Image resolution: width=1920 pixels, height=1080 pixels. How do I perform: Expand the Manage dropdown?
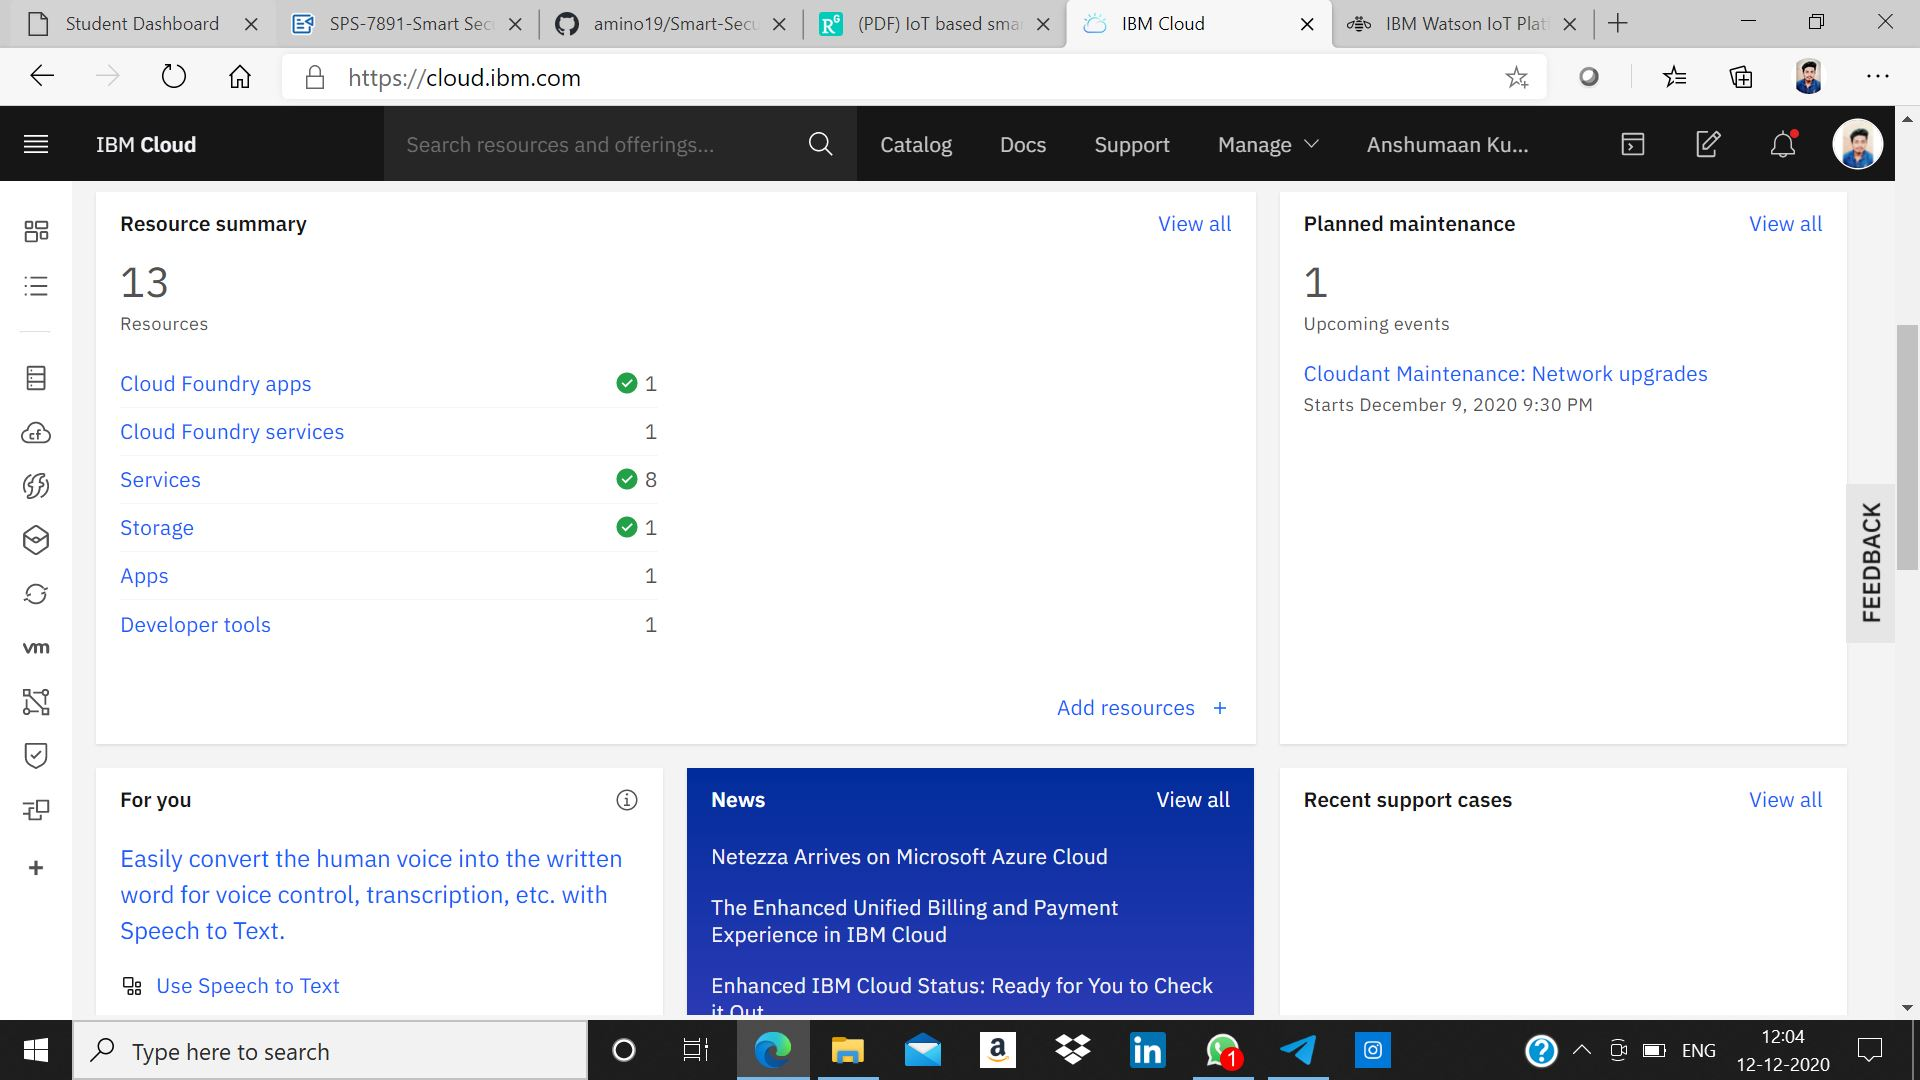1268,144
